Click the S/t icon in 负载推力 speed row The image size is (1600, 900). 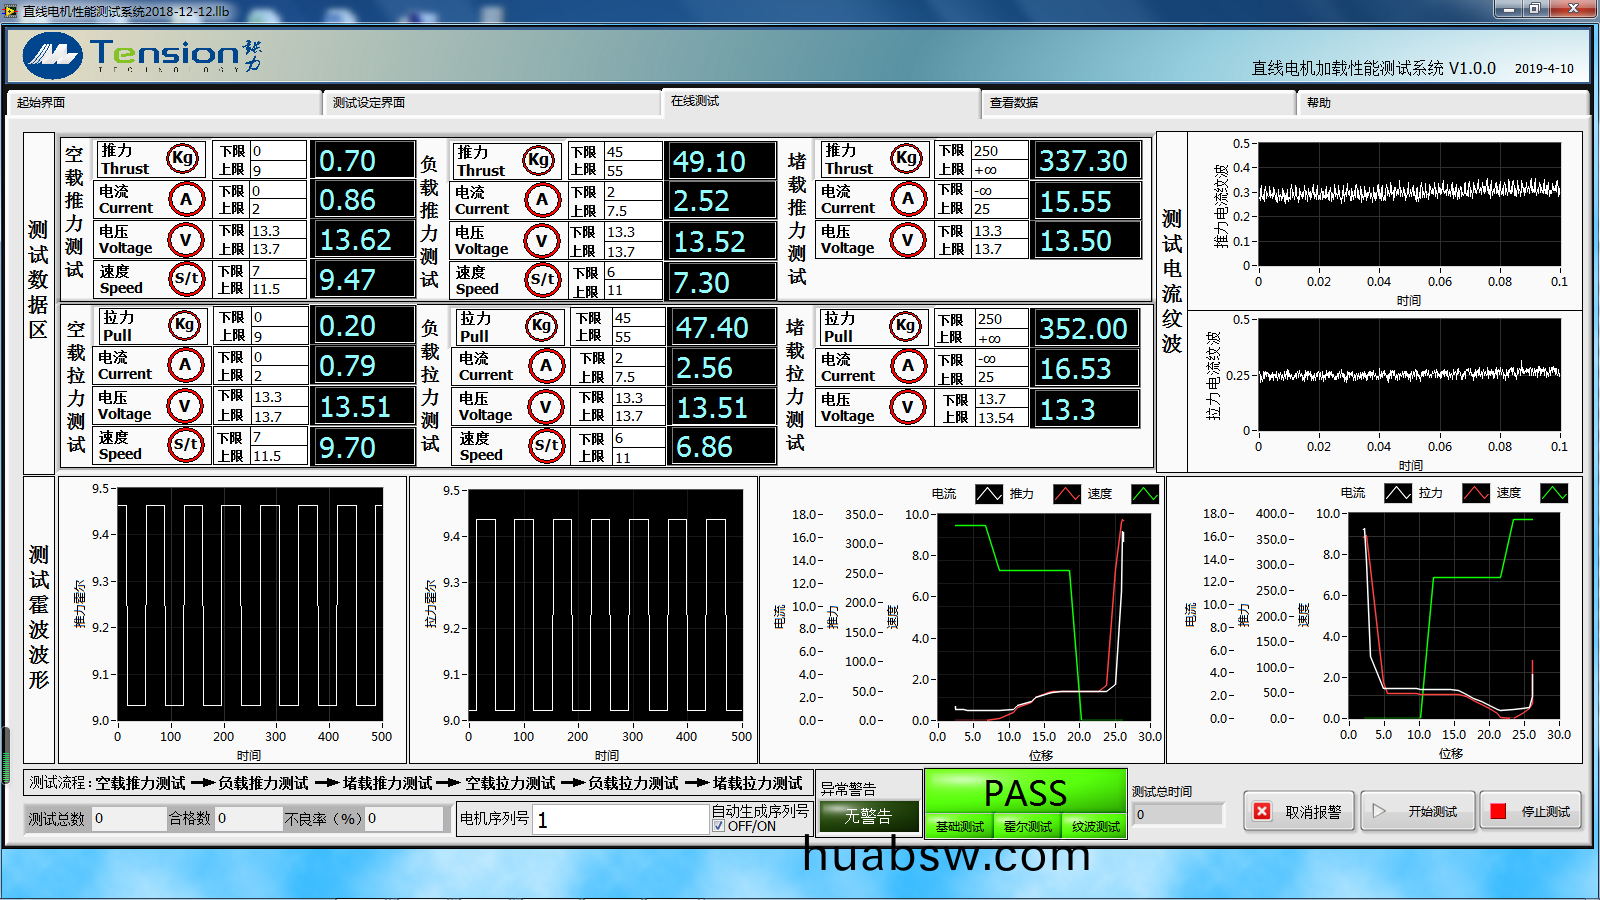(542, 279)
